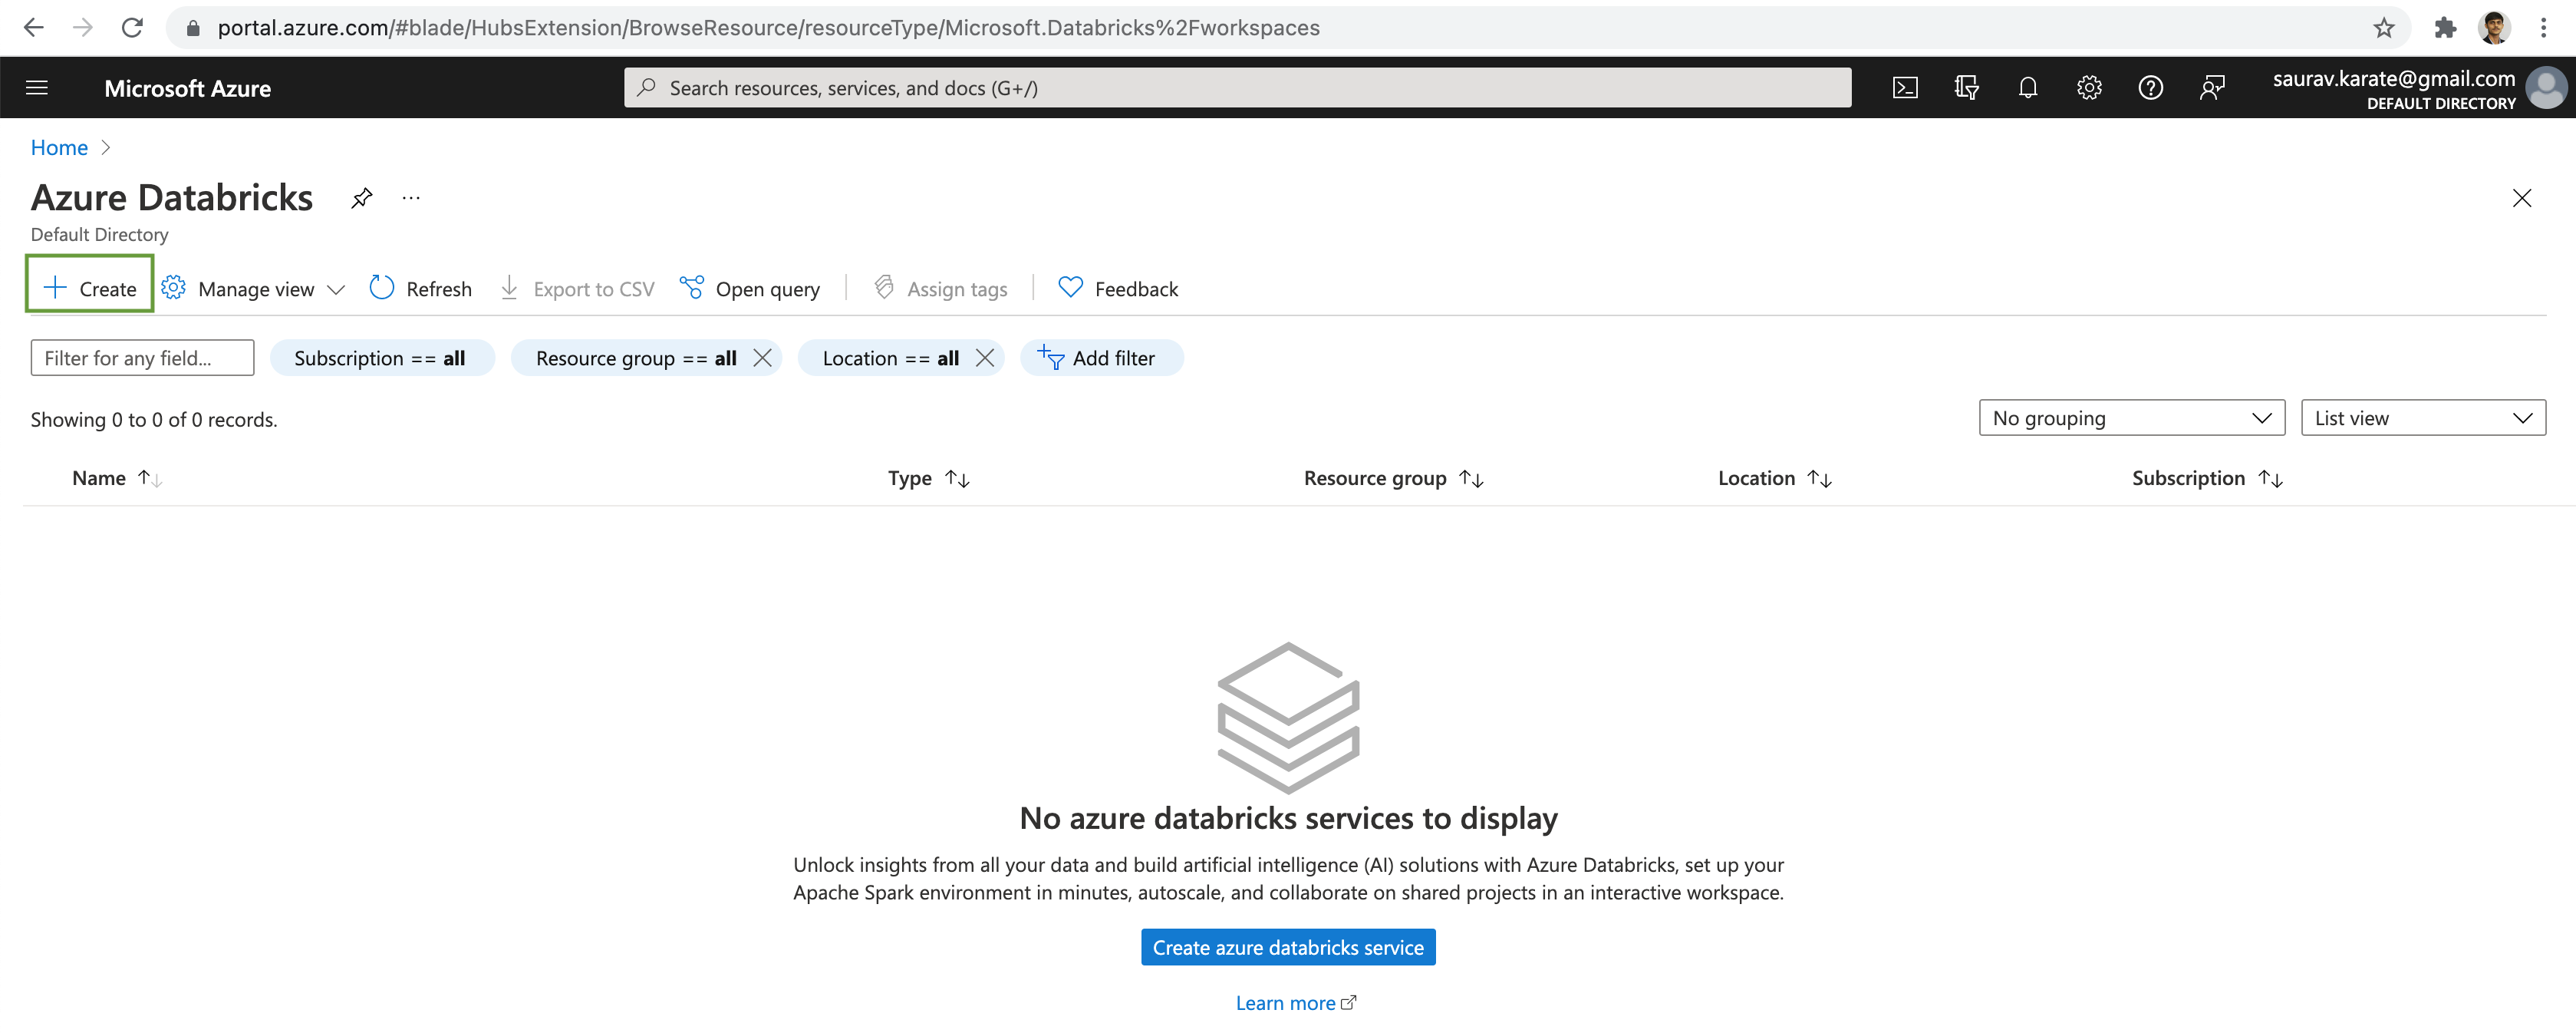Focus the Search resources, services, and docs box
The width and height of the screenshot is (2576, 1033).
point(1237,88)
